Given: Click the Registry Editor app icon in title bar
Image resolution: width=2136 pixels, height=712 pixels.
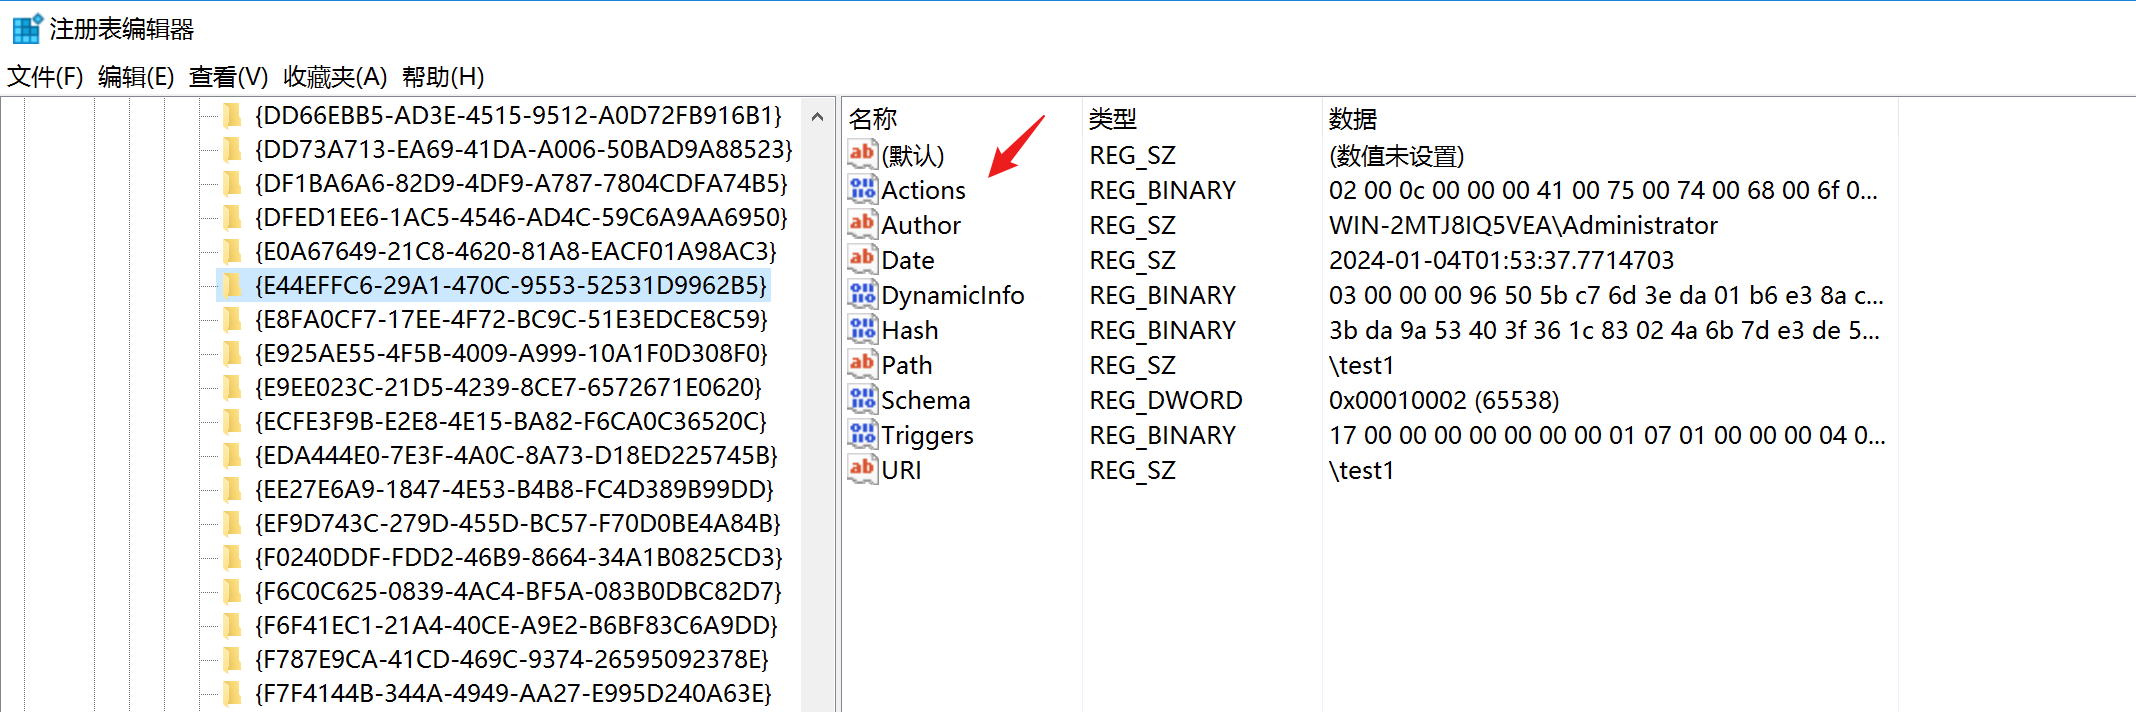Looking at the screenshot, I should click(x=27, y=28).
